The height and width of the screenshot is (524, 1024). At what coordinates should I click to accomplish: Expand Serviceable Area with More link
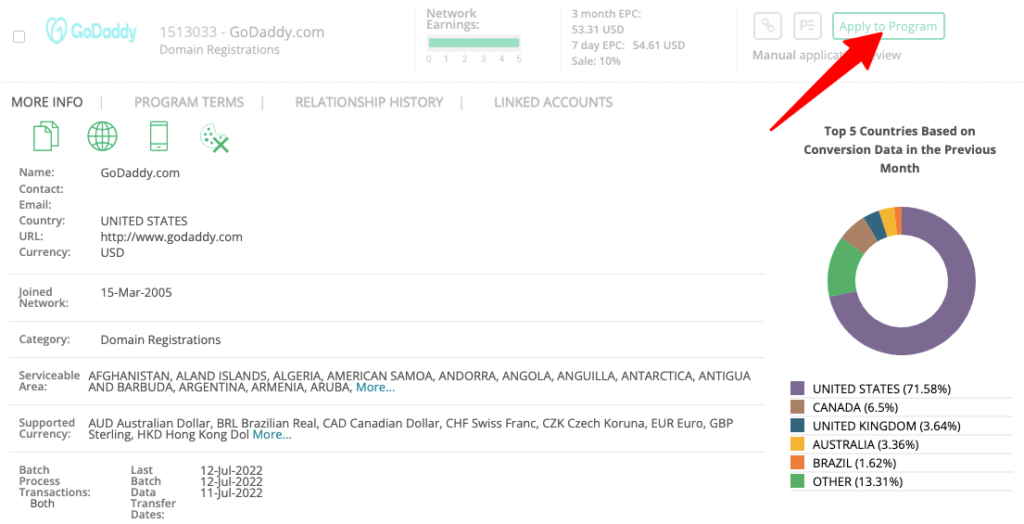click(375, 387)
